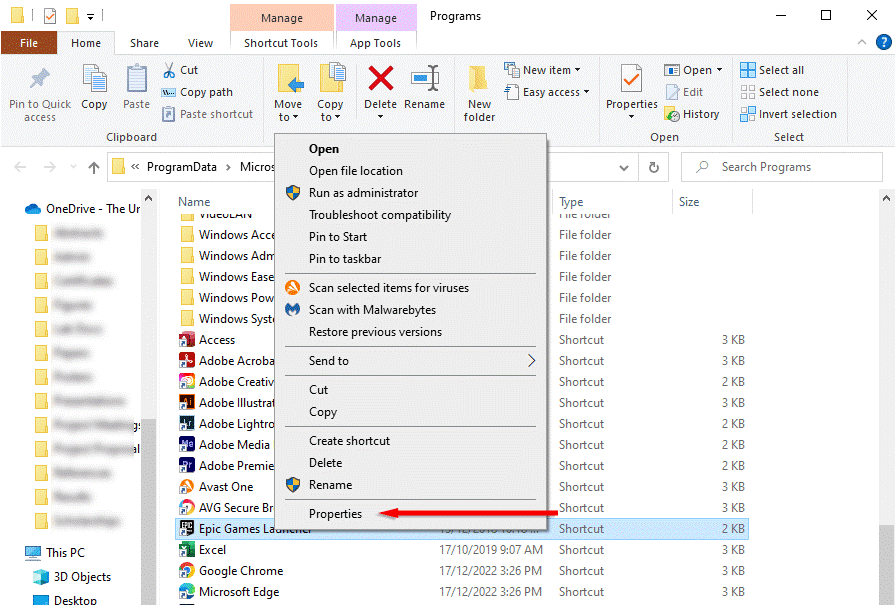The image size is (896, 605).
Task: Choose Create shortcut
Action: click(410, 441)
